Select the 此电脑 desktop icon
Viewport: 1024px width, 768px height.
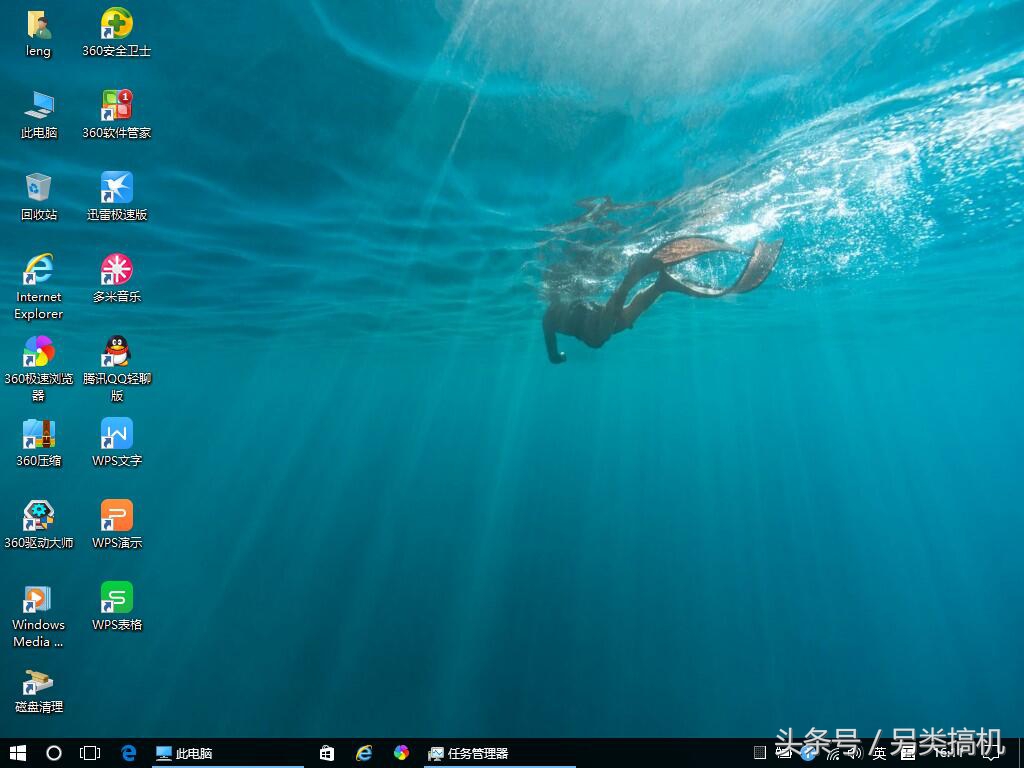(38, 106)
